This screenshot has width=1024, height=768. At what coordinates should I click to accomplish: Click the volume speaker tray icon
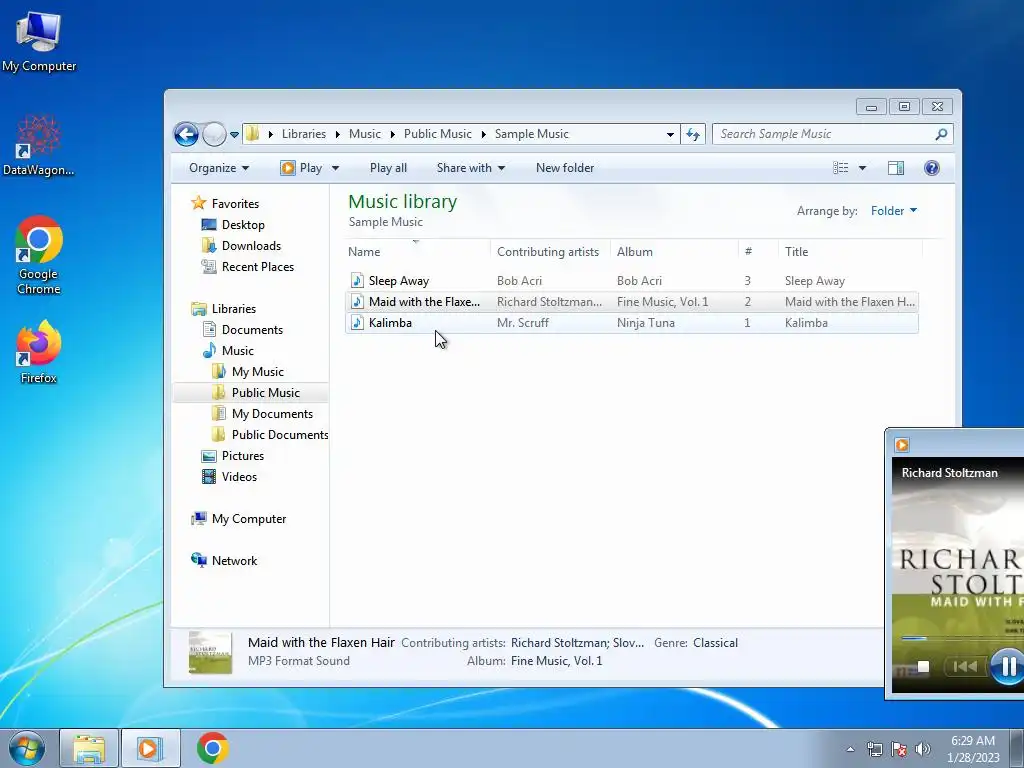click(923, 749)
